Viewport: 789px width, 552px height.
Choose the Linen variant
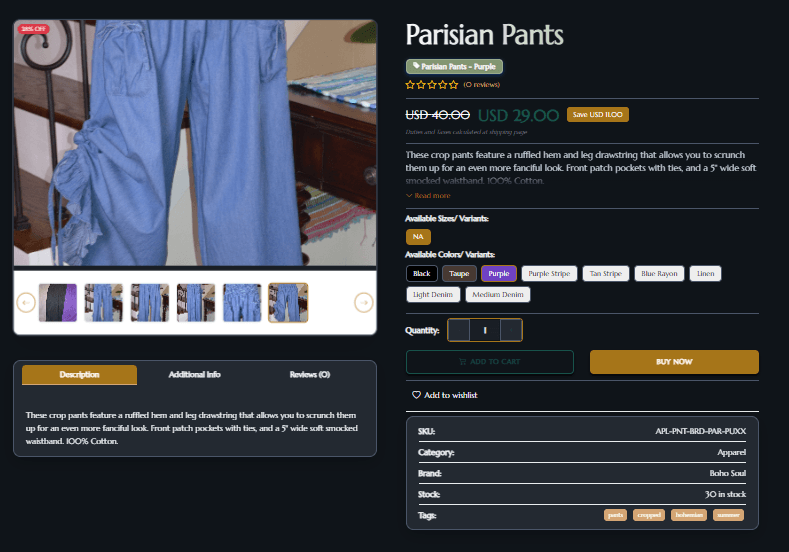705,273
